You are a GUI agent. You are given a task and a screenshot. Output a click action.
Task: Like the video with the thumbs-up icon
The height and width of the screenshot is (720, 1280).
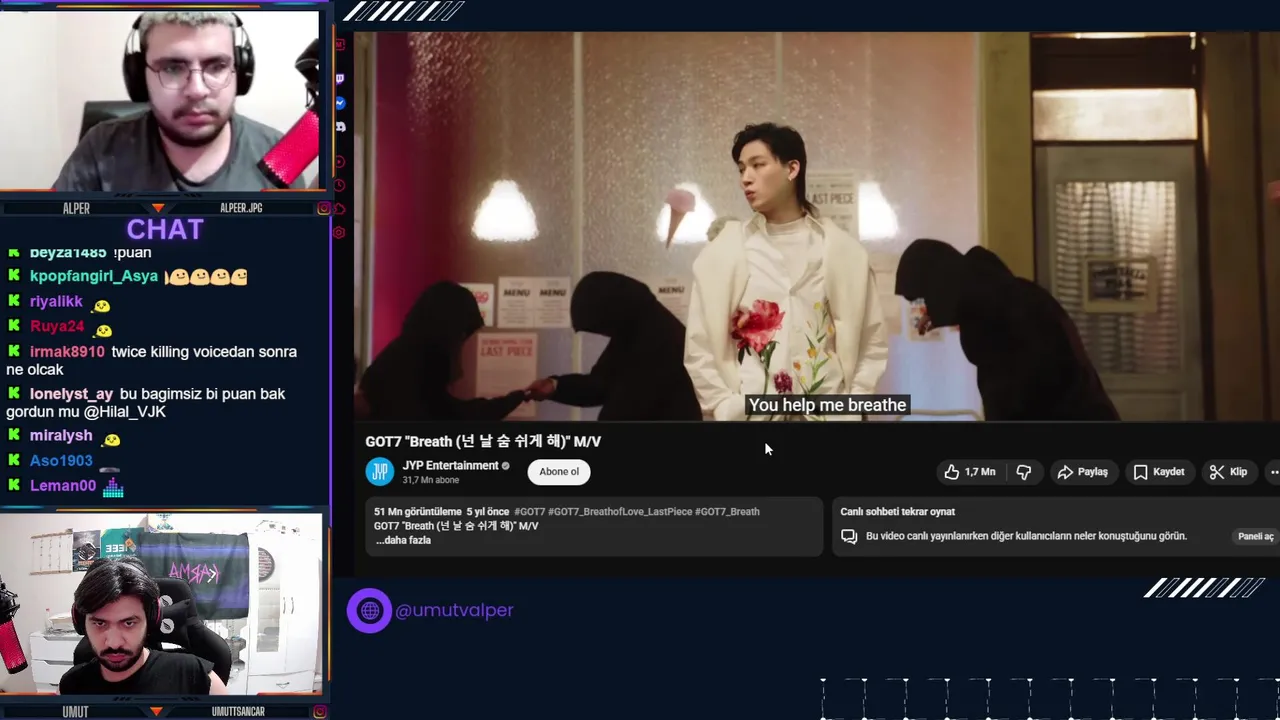[952, 472]
